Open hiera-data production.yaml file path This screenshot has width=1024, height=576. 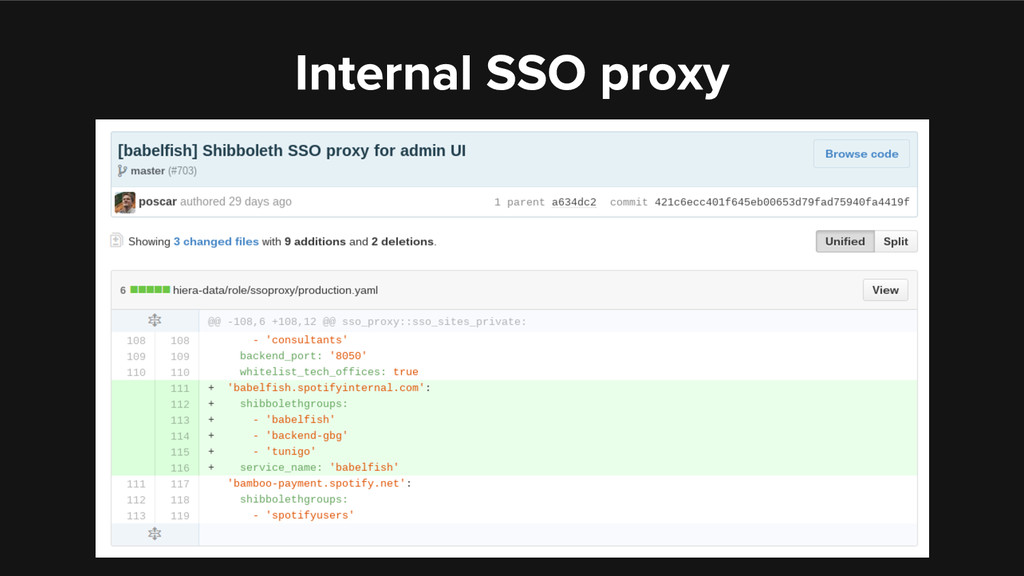pyautogui.click(x=275, y=290)
